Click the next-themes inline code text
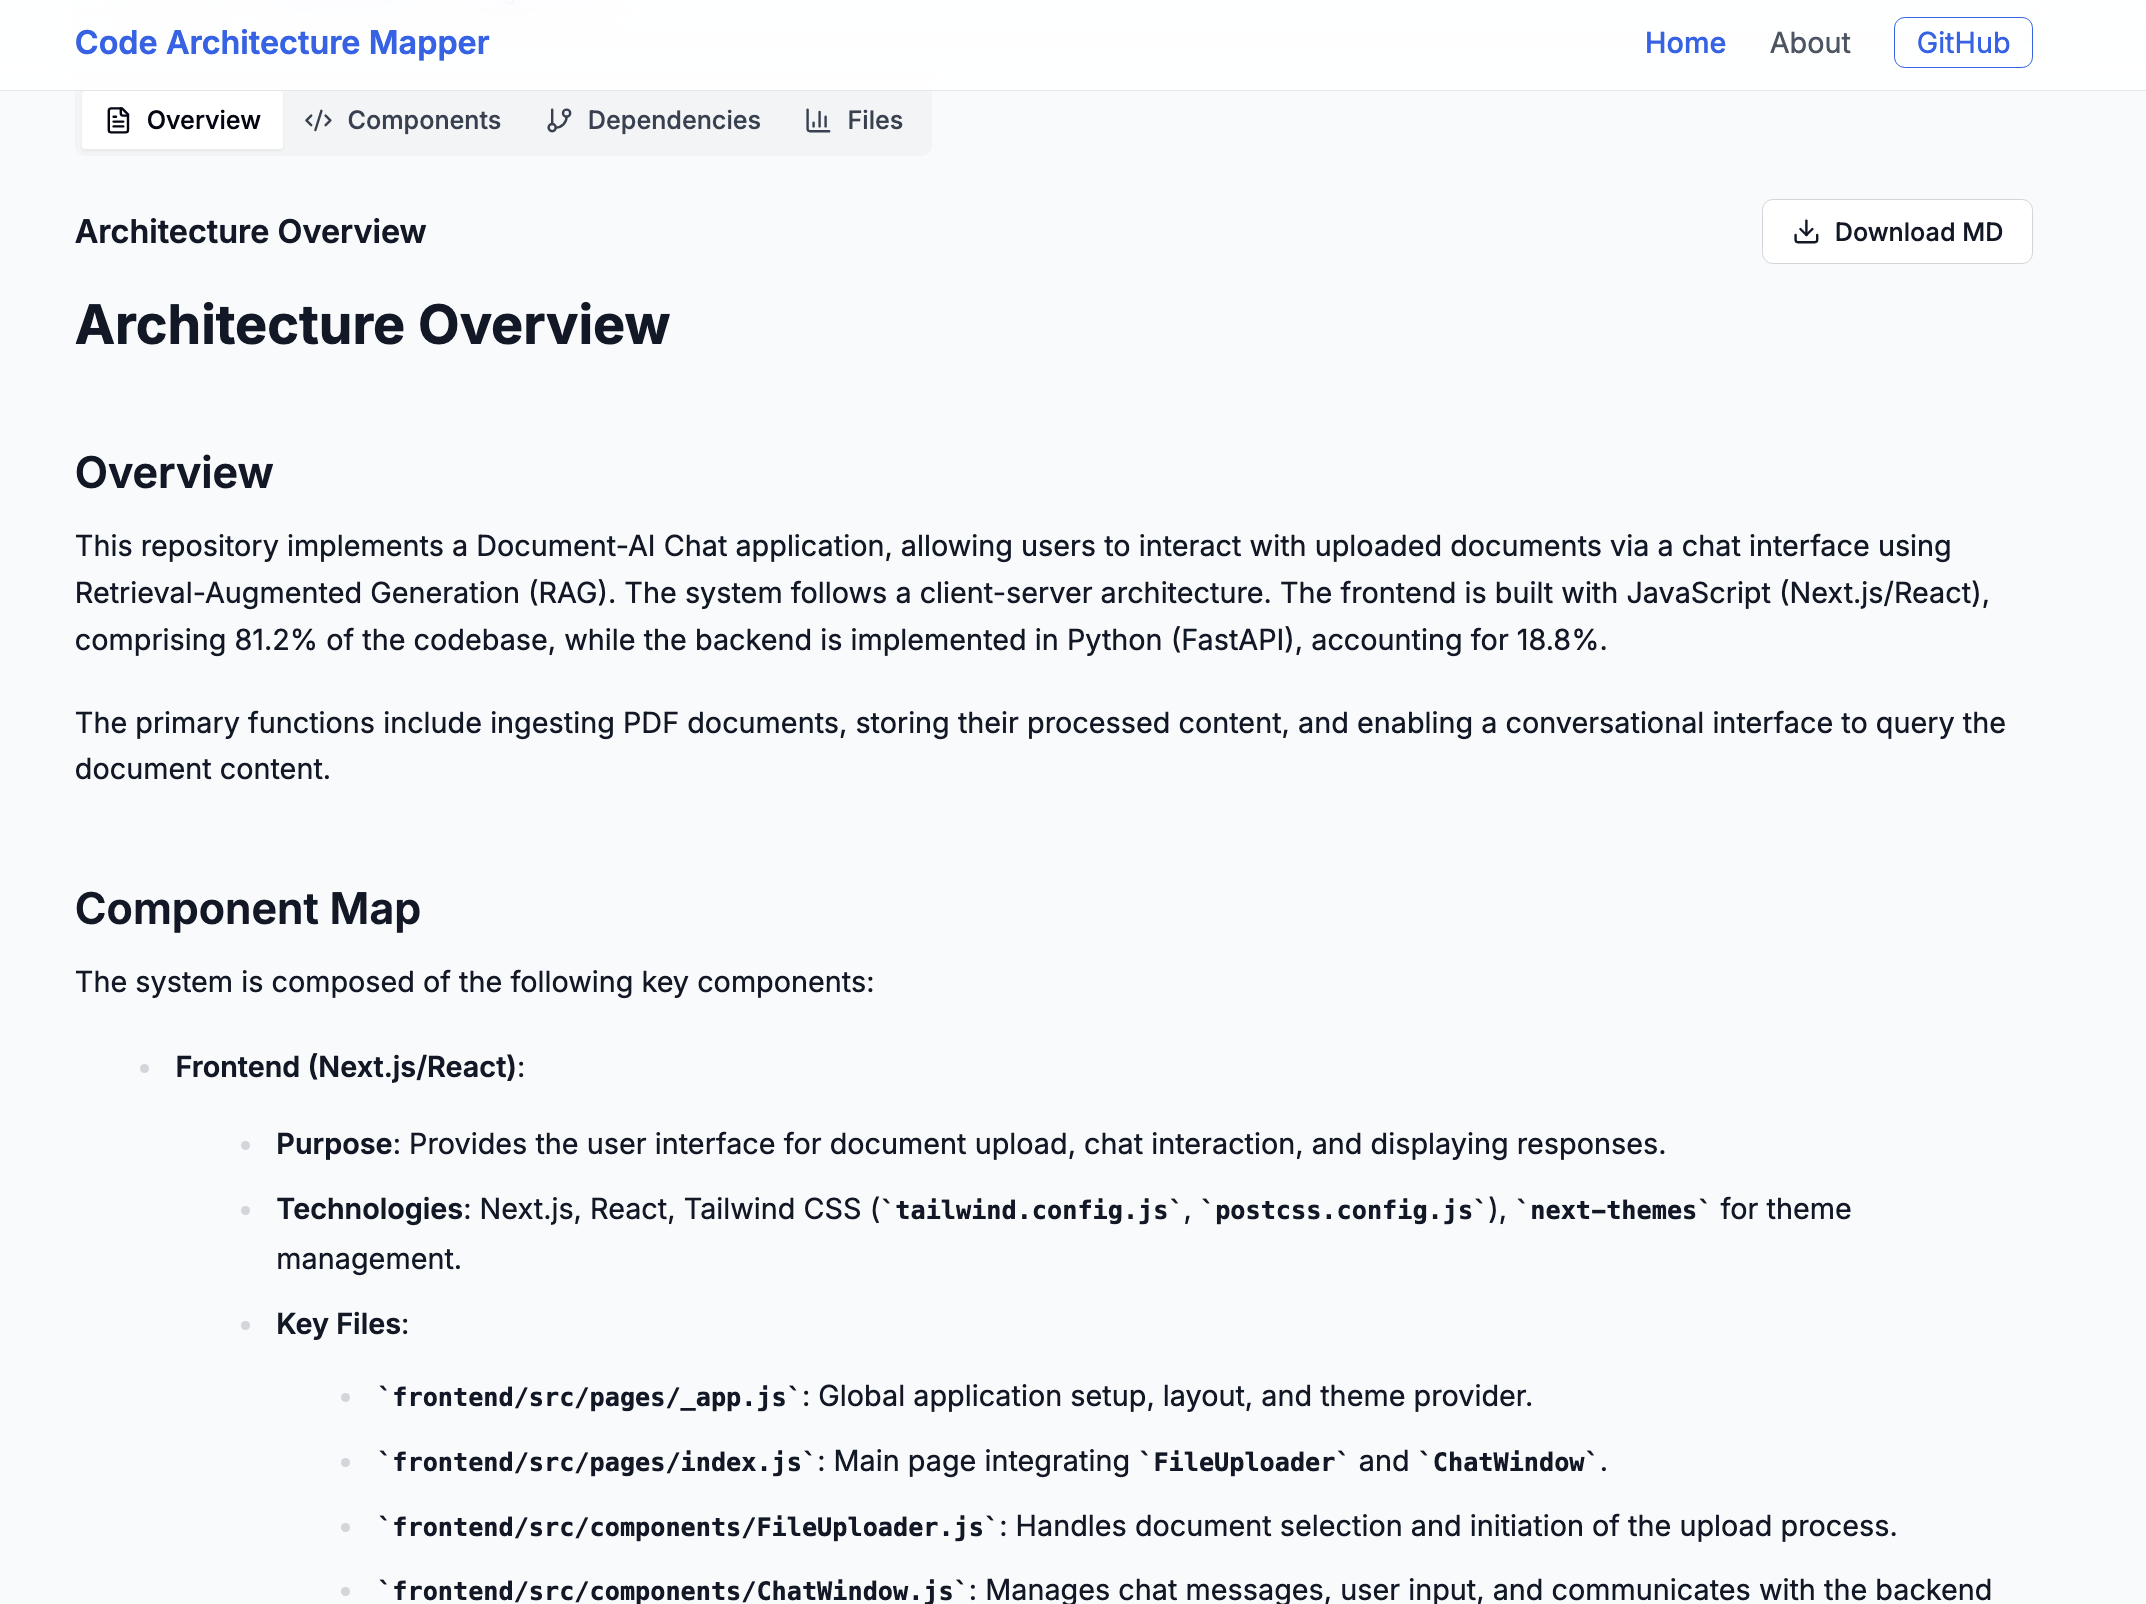Screen dimensions: 2146x1604 [x=1612, y=1210]
